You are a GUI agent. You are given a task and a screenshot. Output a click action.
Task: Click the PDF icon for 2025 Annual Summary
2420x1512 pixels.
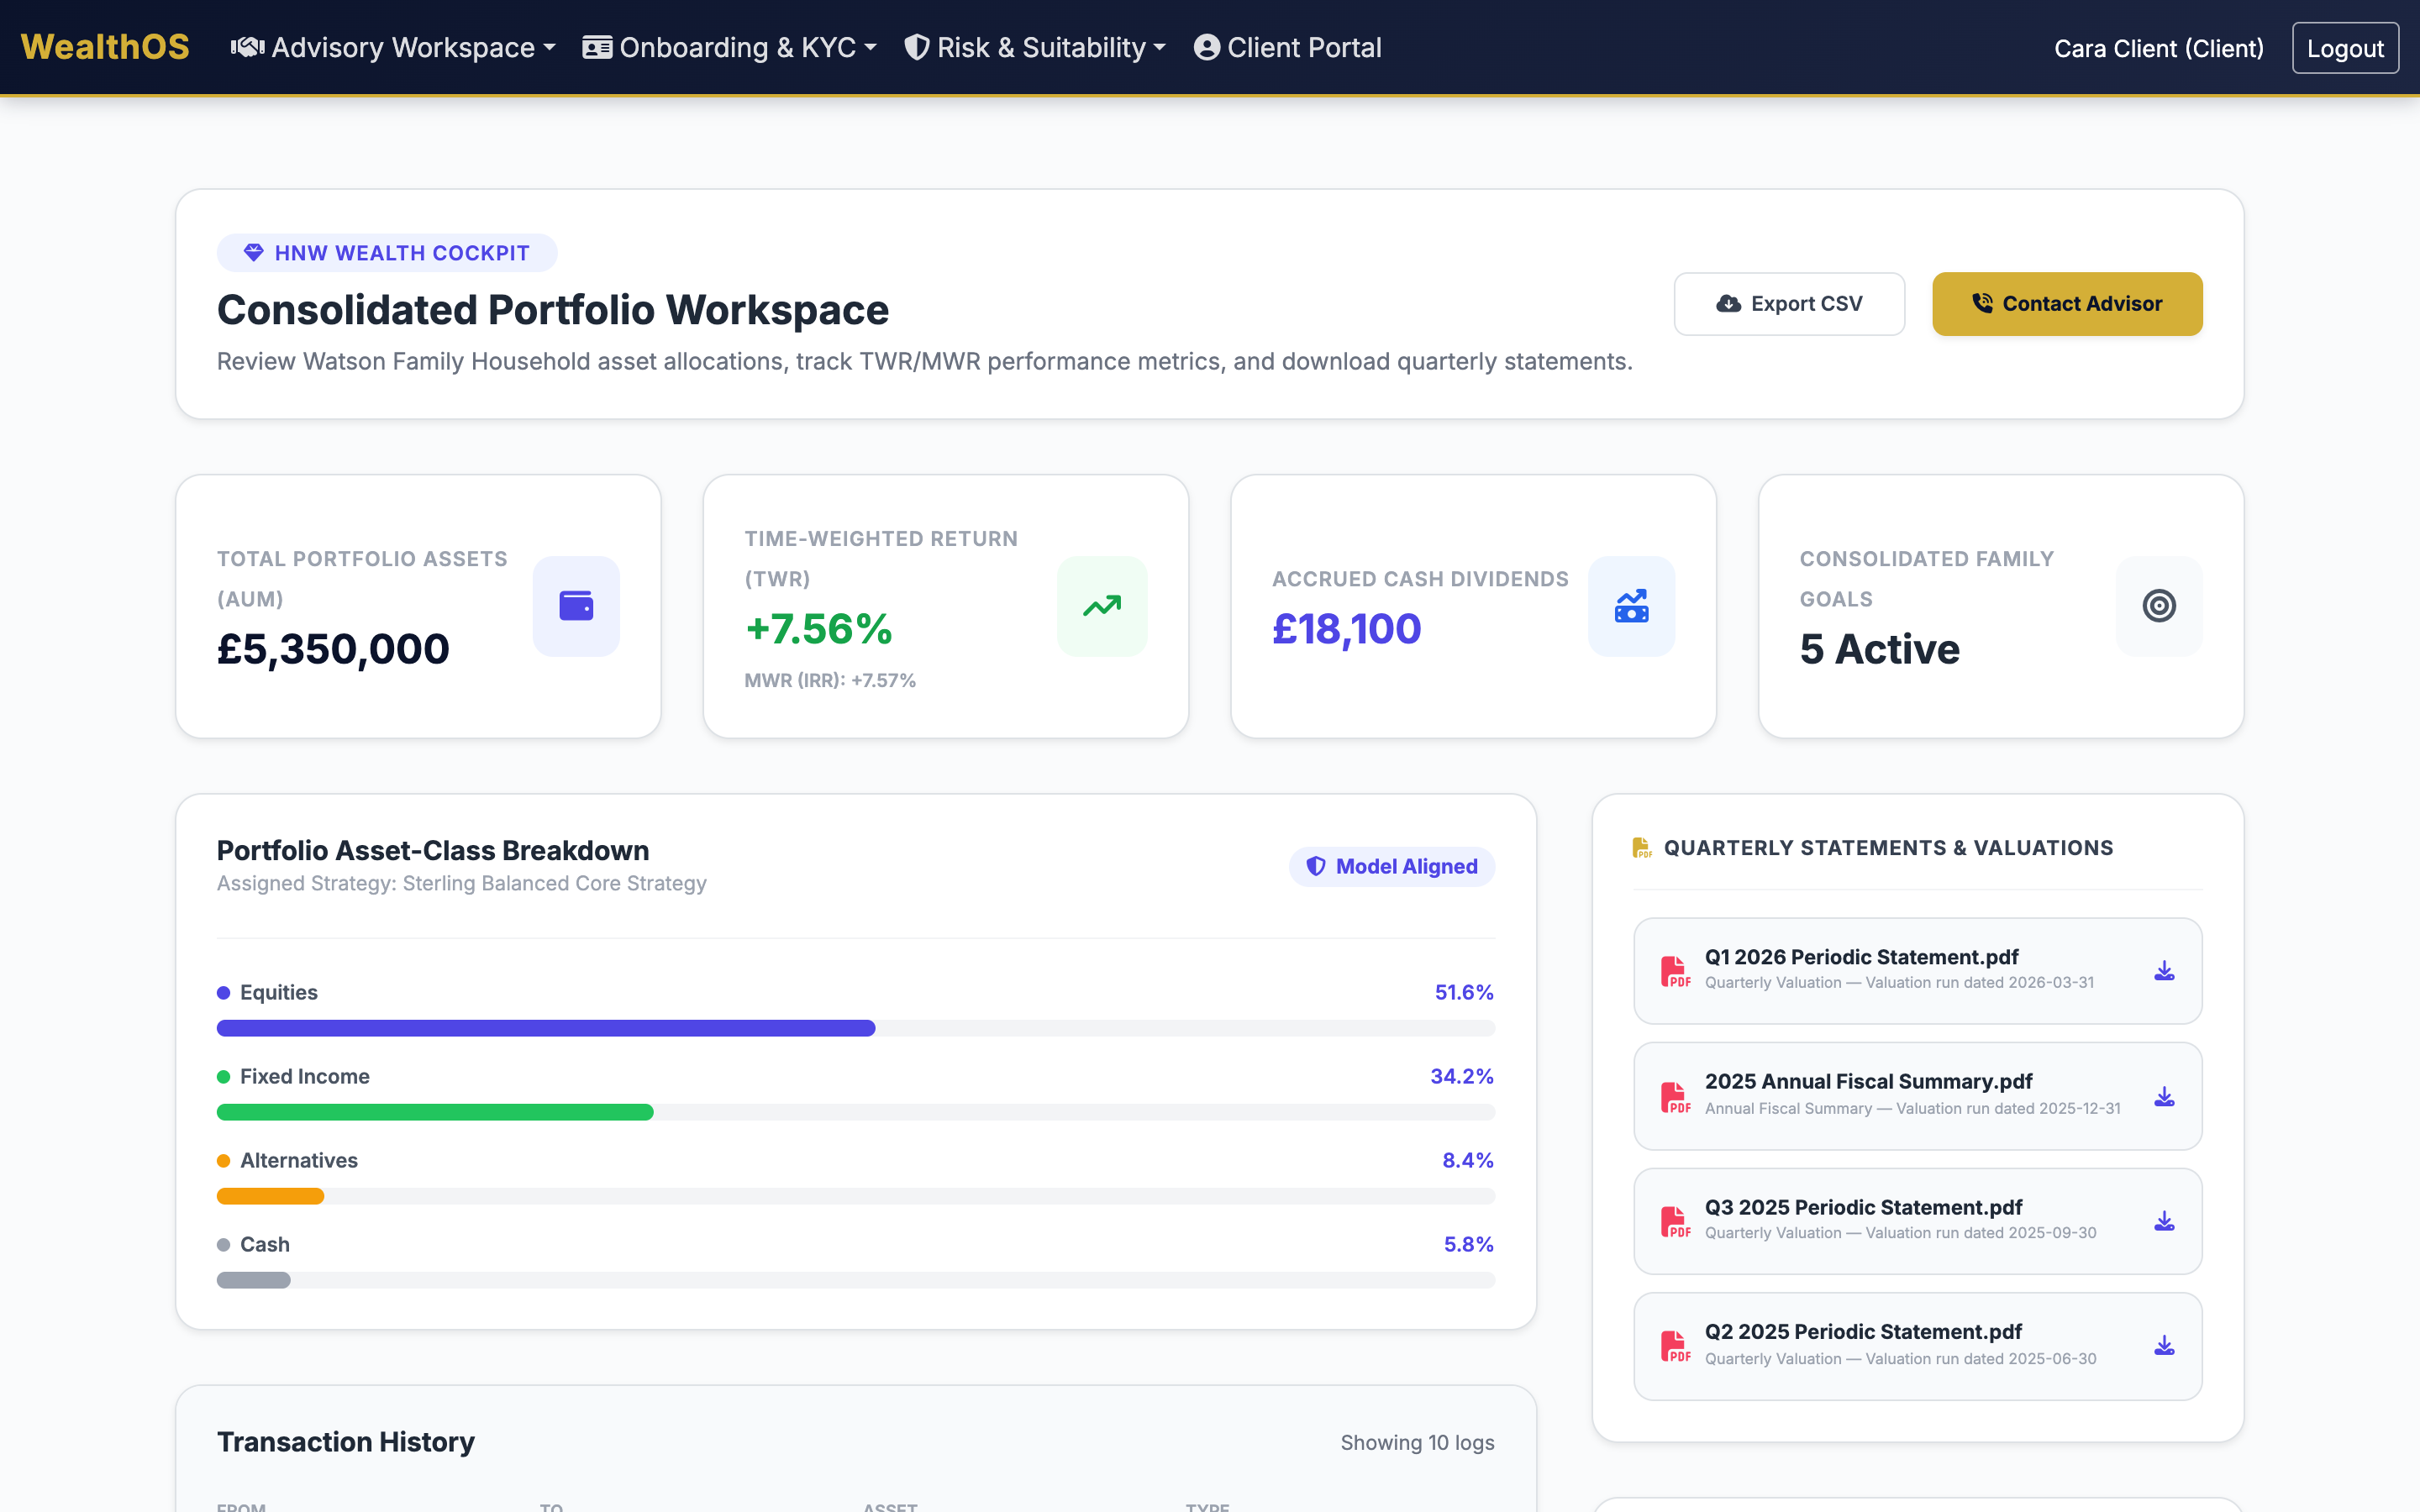(1675, 1097)
